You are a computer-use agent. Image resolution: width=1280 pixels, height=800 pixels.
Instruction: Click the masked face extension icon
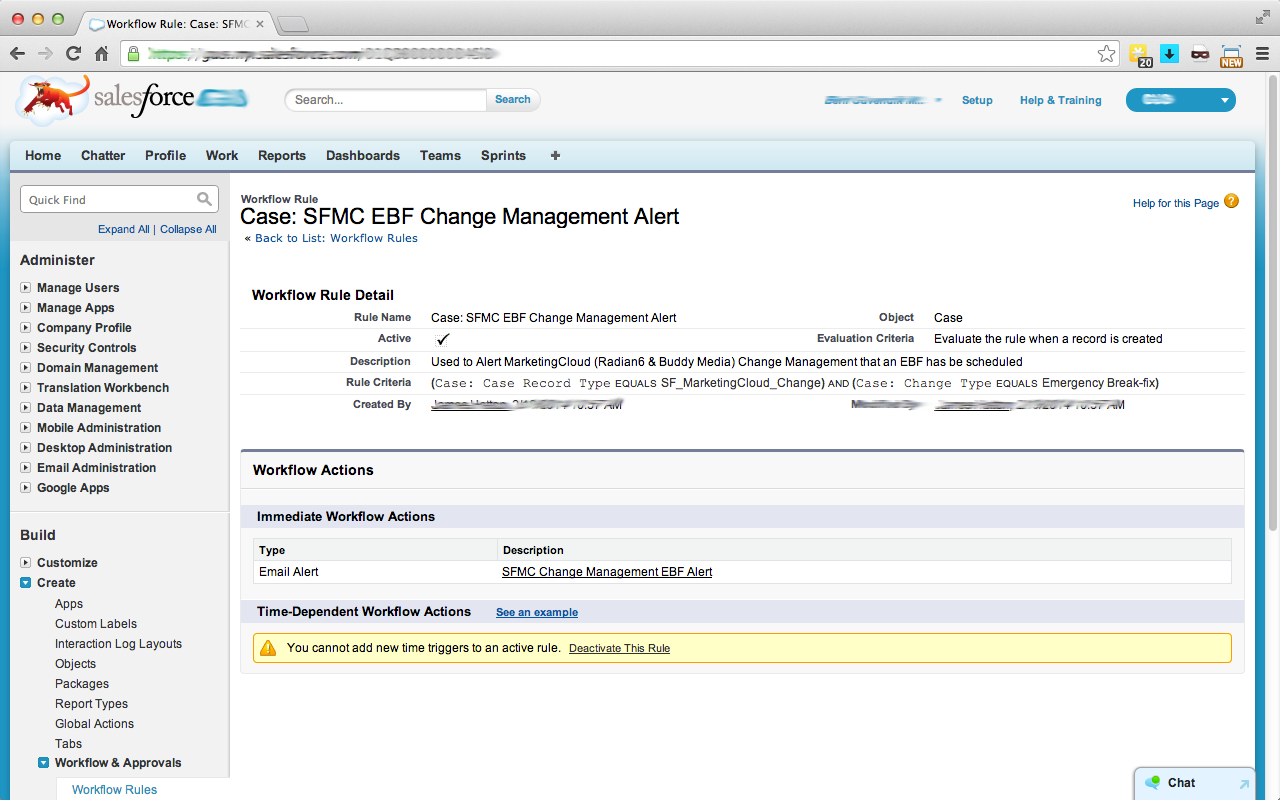click(x=1200, y=54)
